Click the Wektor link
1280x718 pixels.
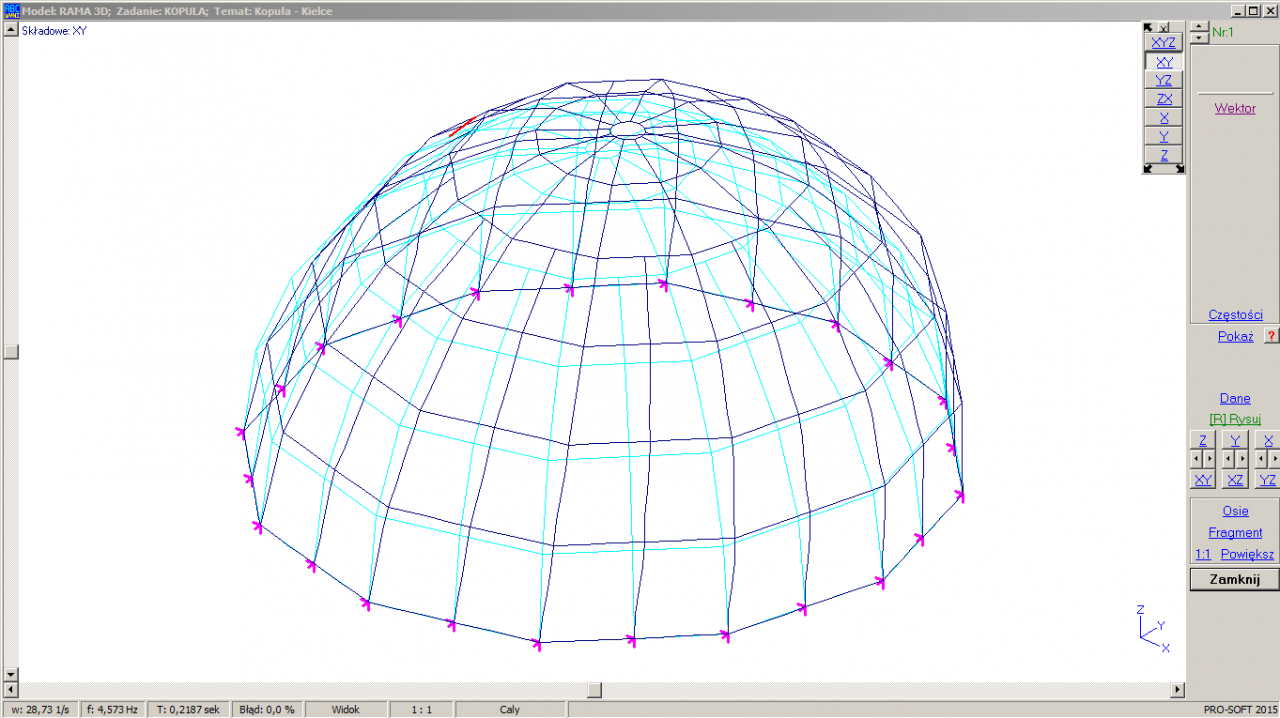click(1235, 108)
